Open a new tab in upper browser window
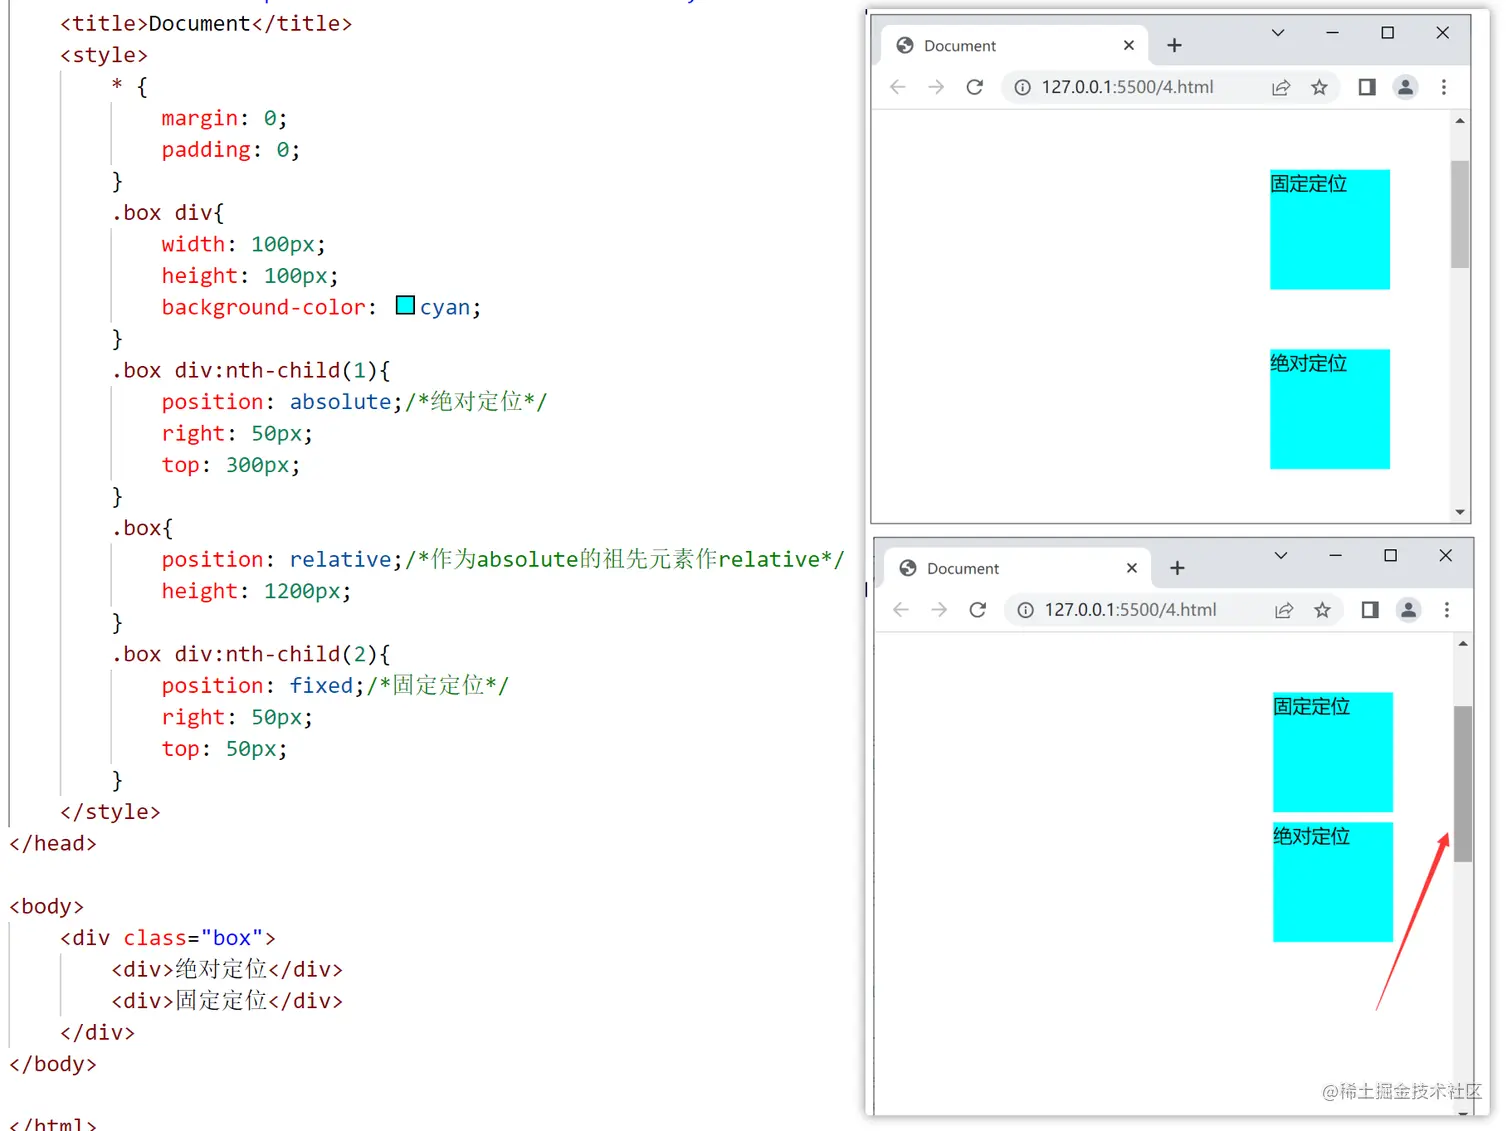1512x1131 pixels. [1175, 45]
